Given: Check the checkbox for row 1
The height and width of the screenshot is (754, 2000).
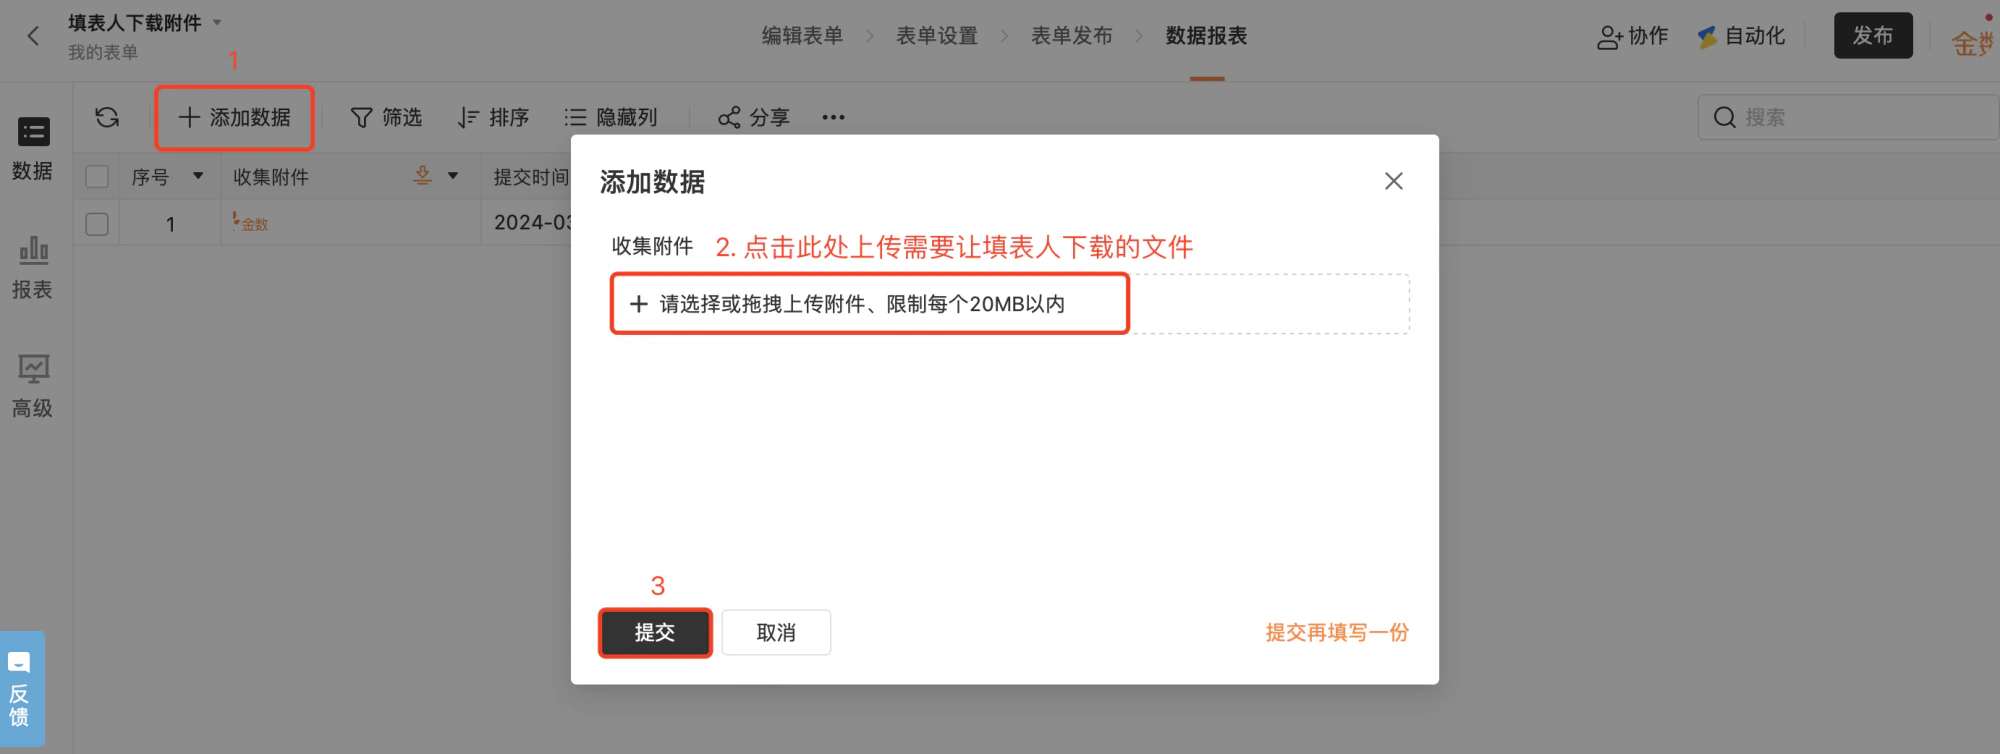Looking at the screenshot, I should 97,224.
